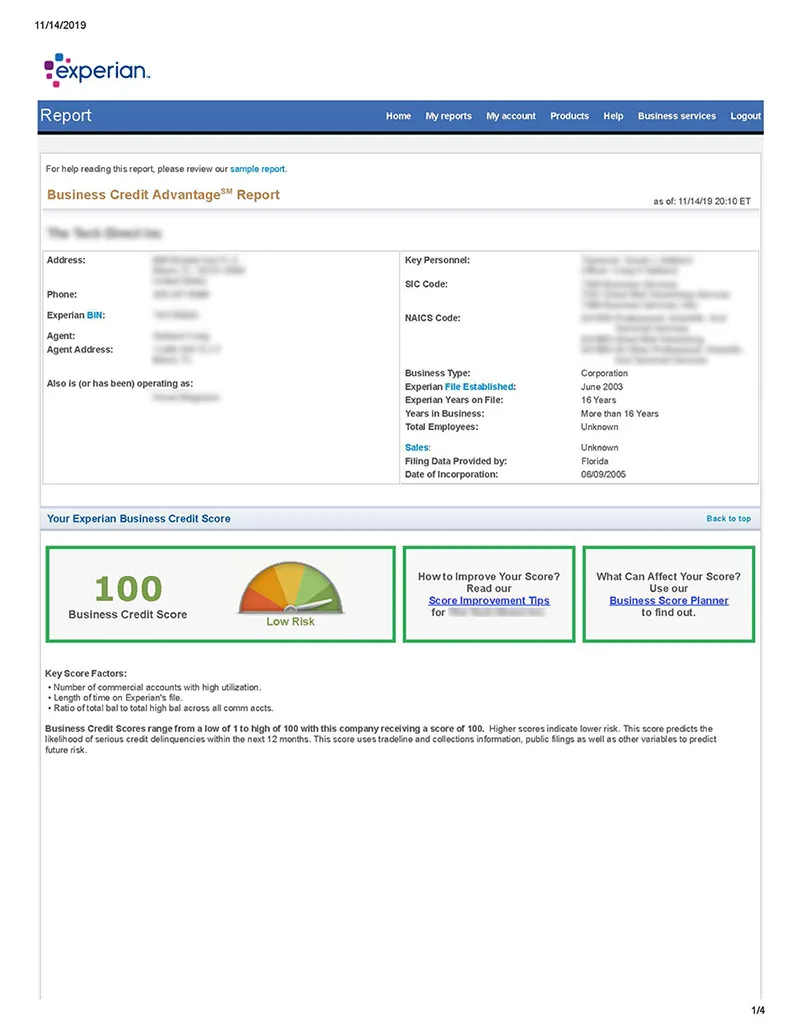Click the What Can Affect Your Score box
This screenshot has width=800, height=1035.
coord(668,594)
